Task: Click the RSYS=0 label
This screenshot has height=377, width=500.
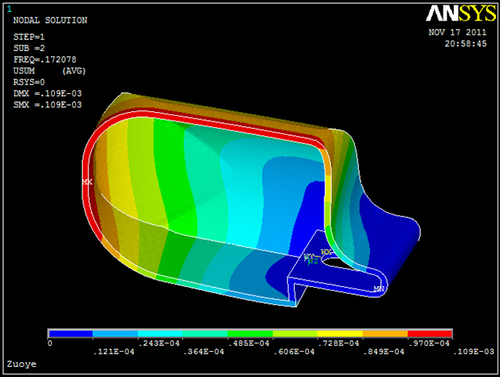Action: coord(29,82)
